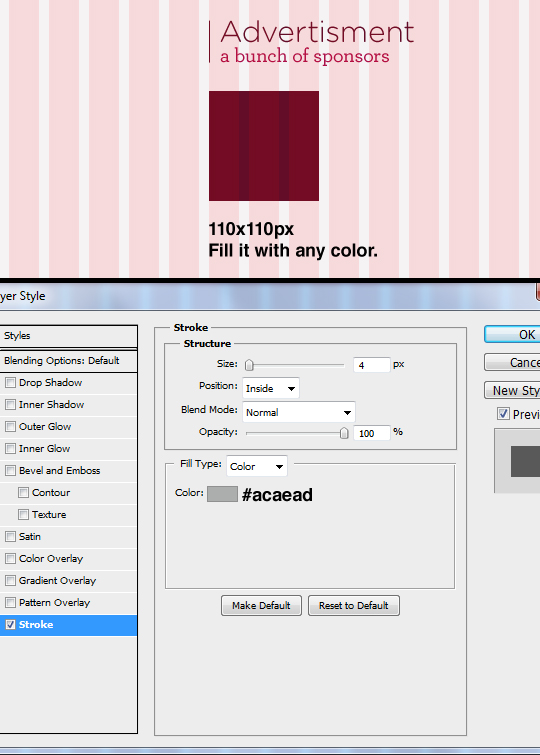Enable the Drop Shadow checkbox
540x755 pixels.
click(10, 383)
